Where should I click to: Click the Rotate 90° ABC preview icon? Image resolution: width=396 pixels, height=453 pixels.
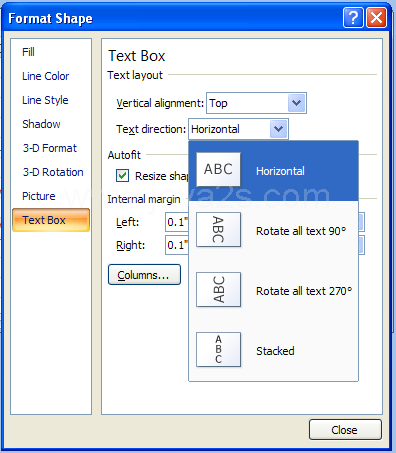218,229
